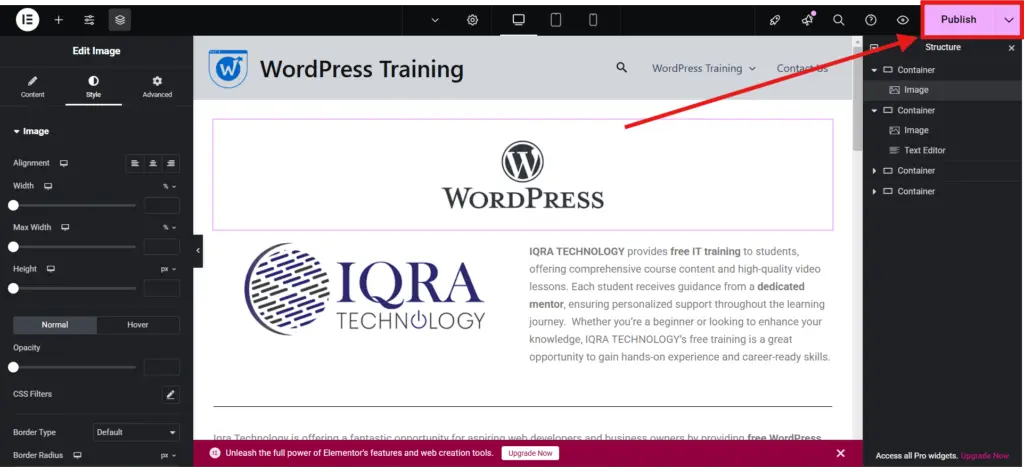The width and height of the screenshot is (1024, 467).
Task: Click the Max Width slider handle
Action: click(x=13, y=247)
